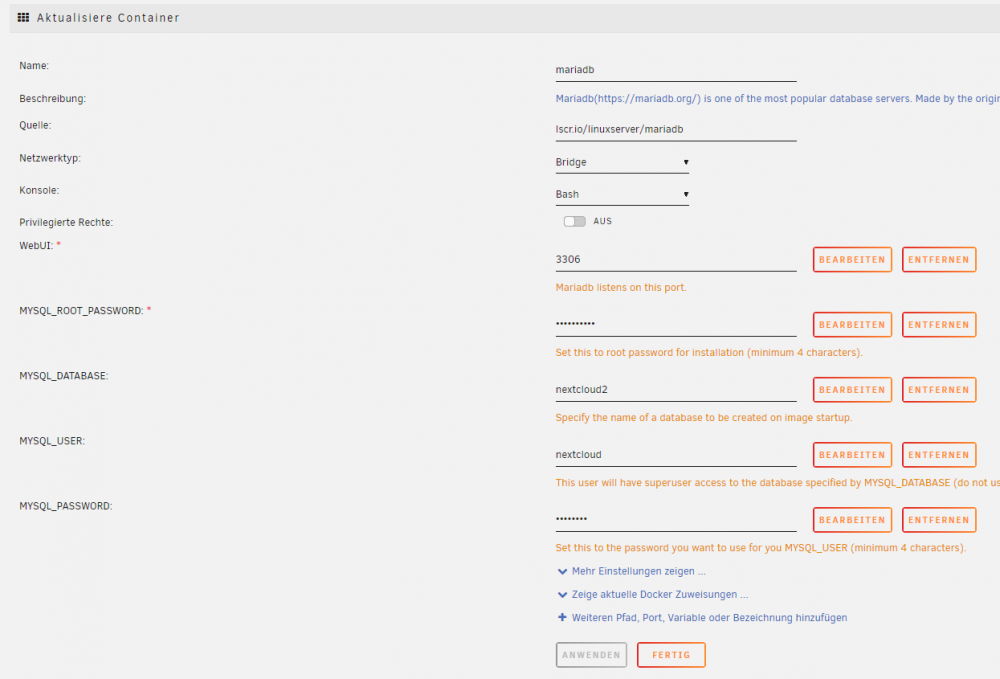The image size is (1000, 679).
Task: Focus the MYSQL_USER field nextcloud
Action: (x=675, y=455)
